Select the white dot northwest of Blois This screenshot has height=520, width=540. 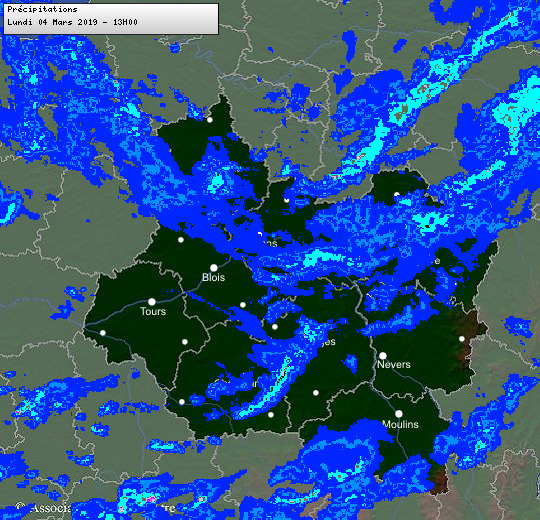pyautogui.click(x=181, y=240)
